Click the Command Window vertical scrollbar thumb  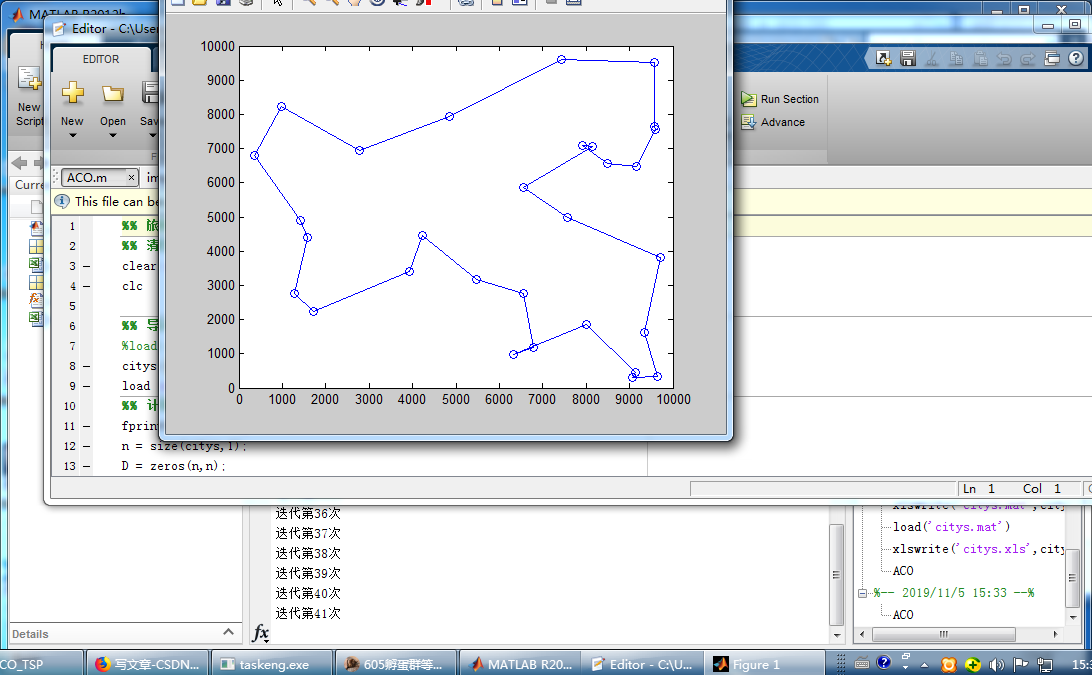836,575
